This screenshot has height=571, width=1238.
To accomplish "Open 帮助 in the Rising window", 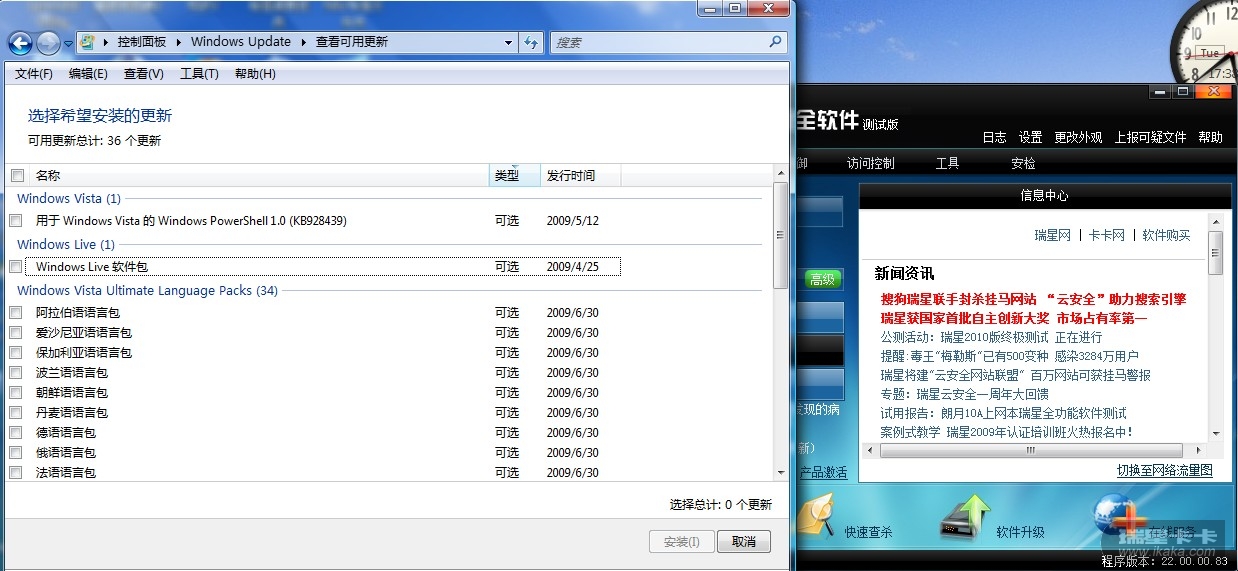I will pos(1210,137).
